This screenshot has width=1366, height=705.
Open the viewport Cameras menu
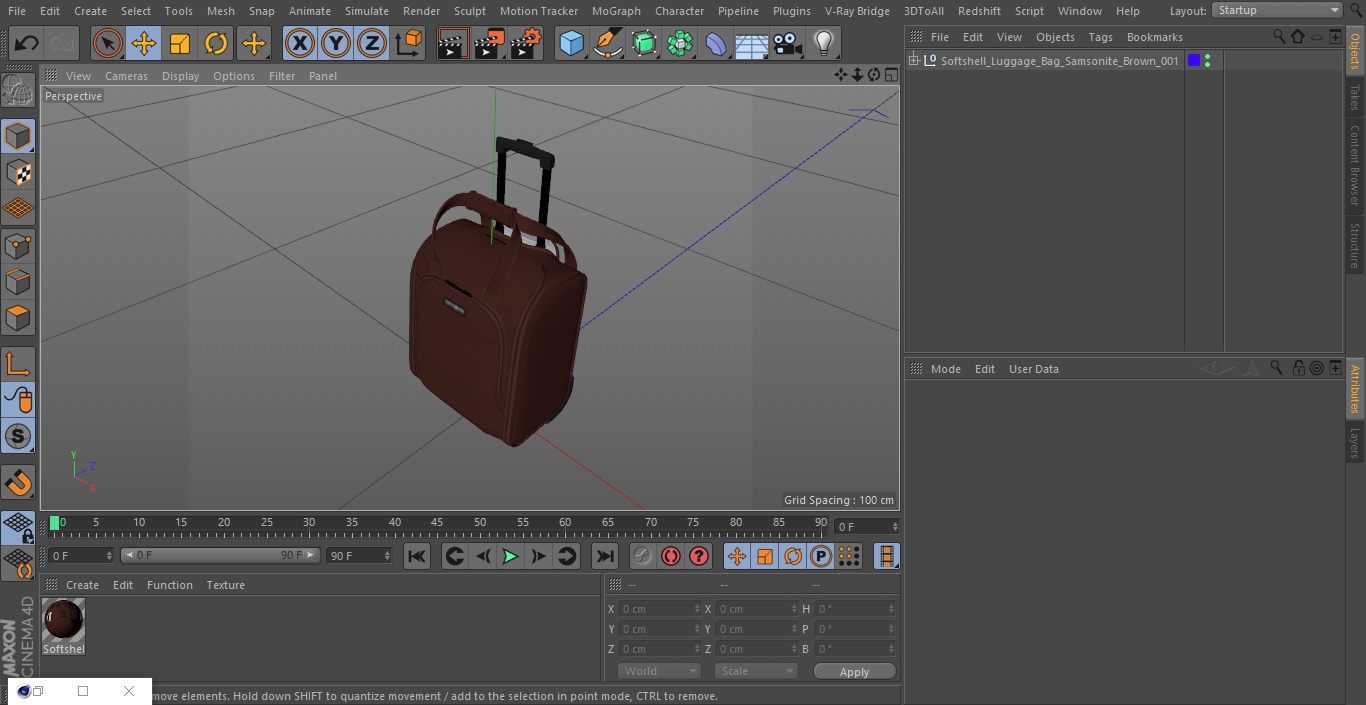[126, 76]
